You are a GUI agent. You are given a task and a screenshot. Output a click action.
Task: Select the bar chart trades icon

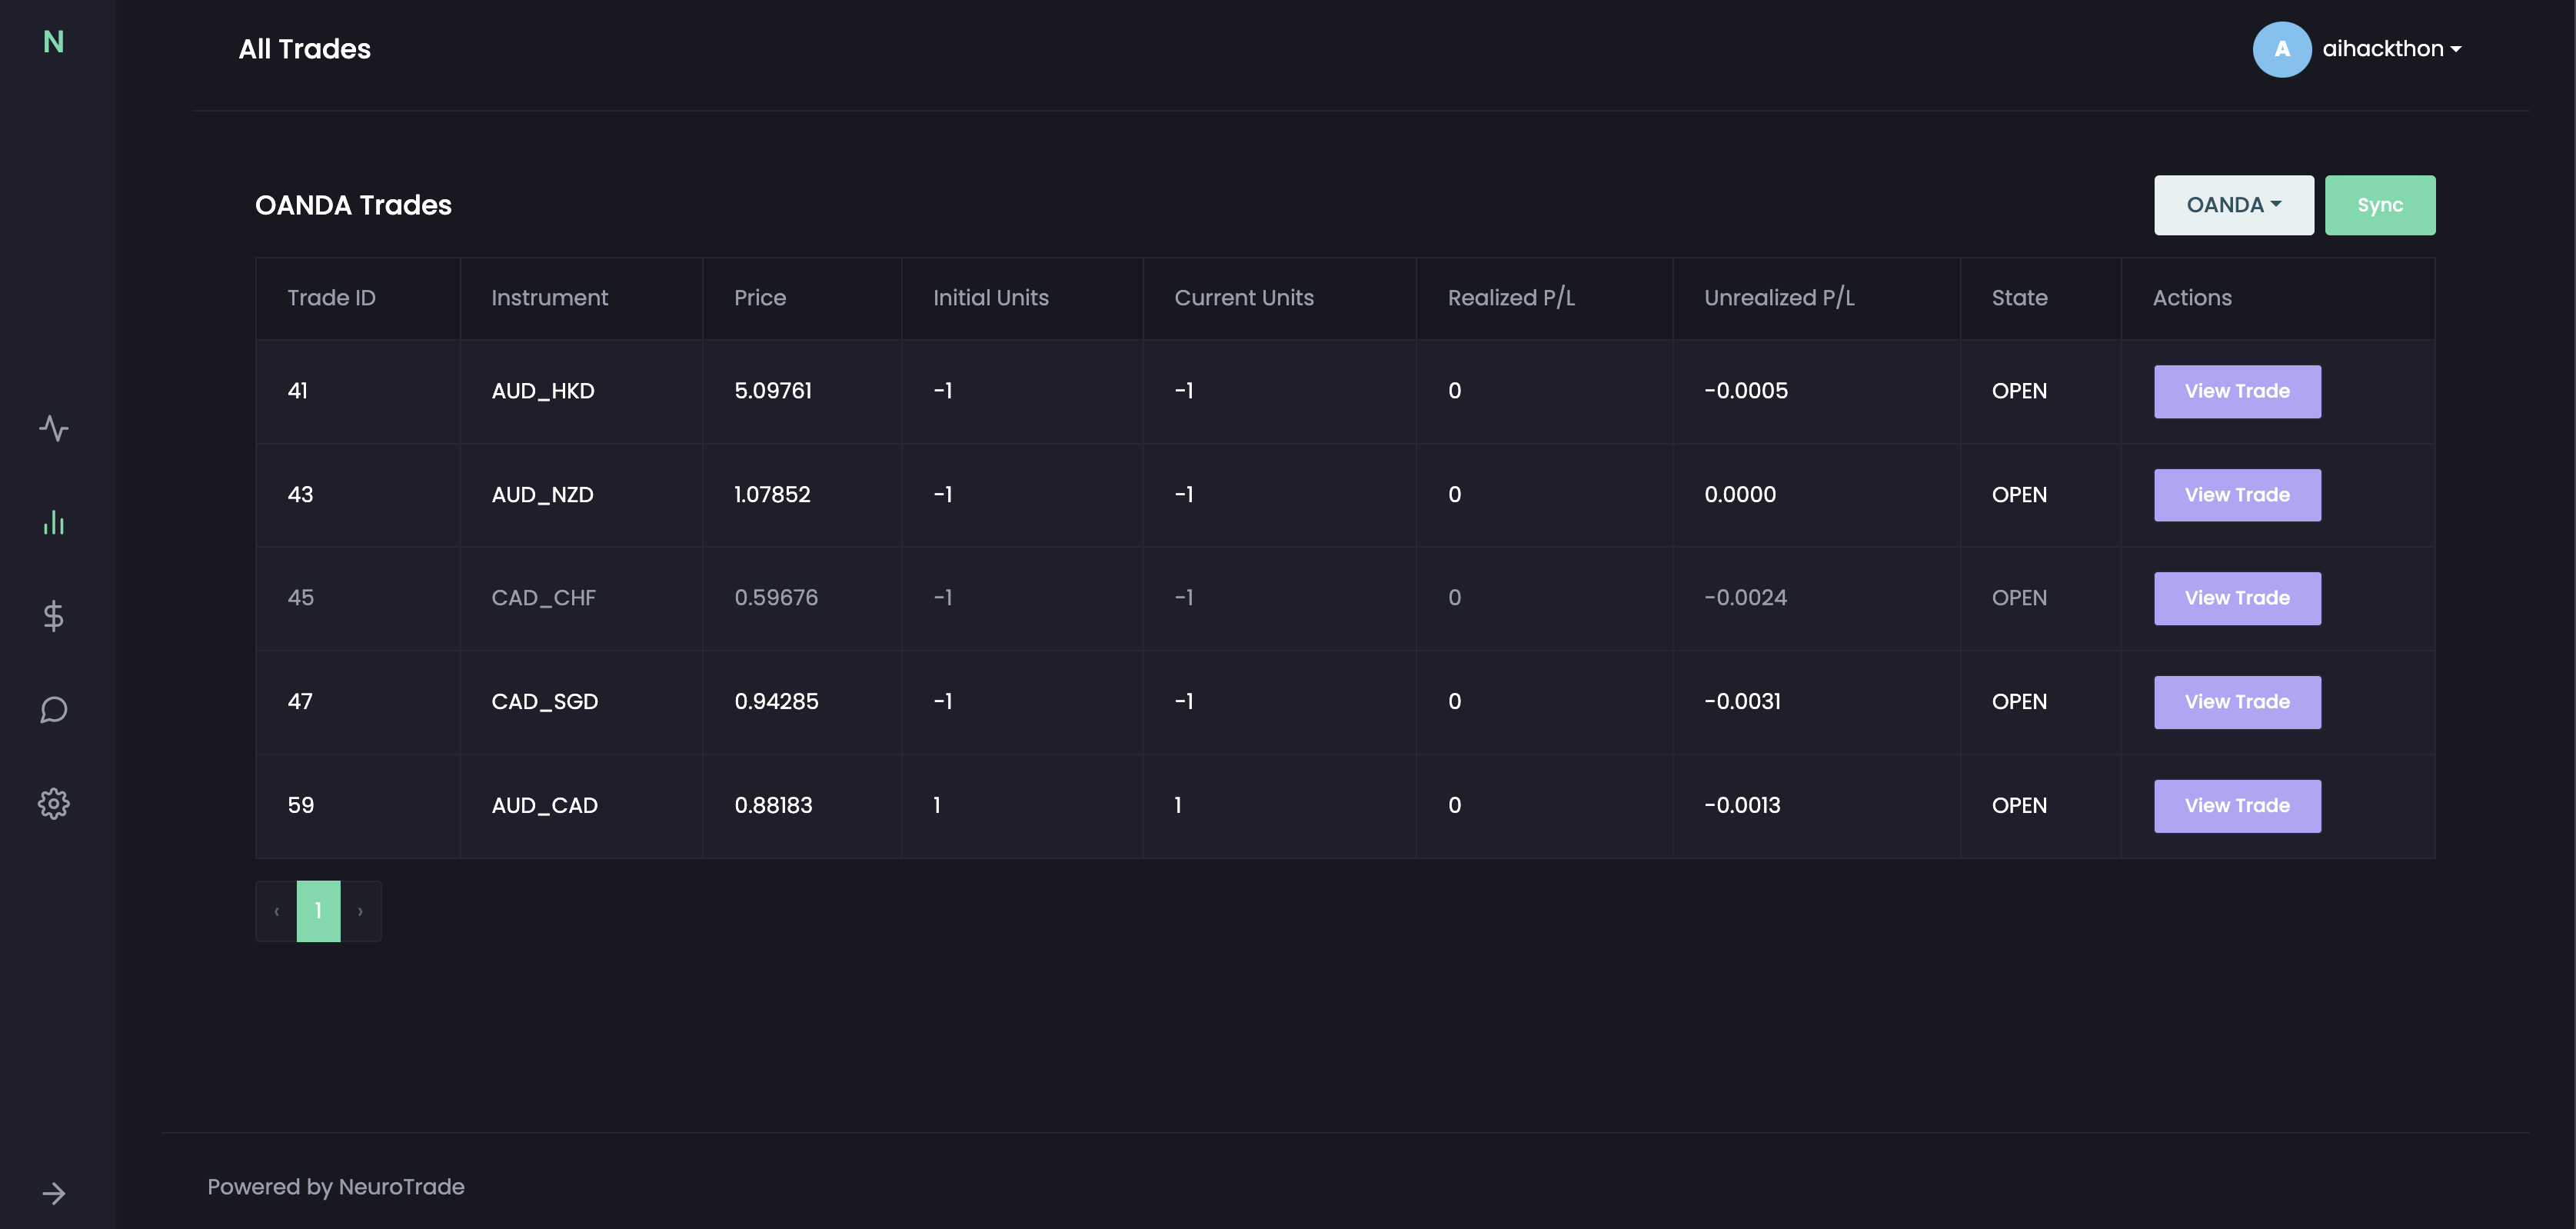click(x=54, y=522)
